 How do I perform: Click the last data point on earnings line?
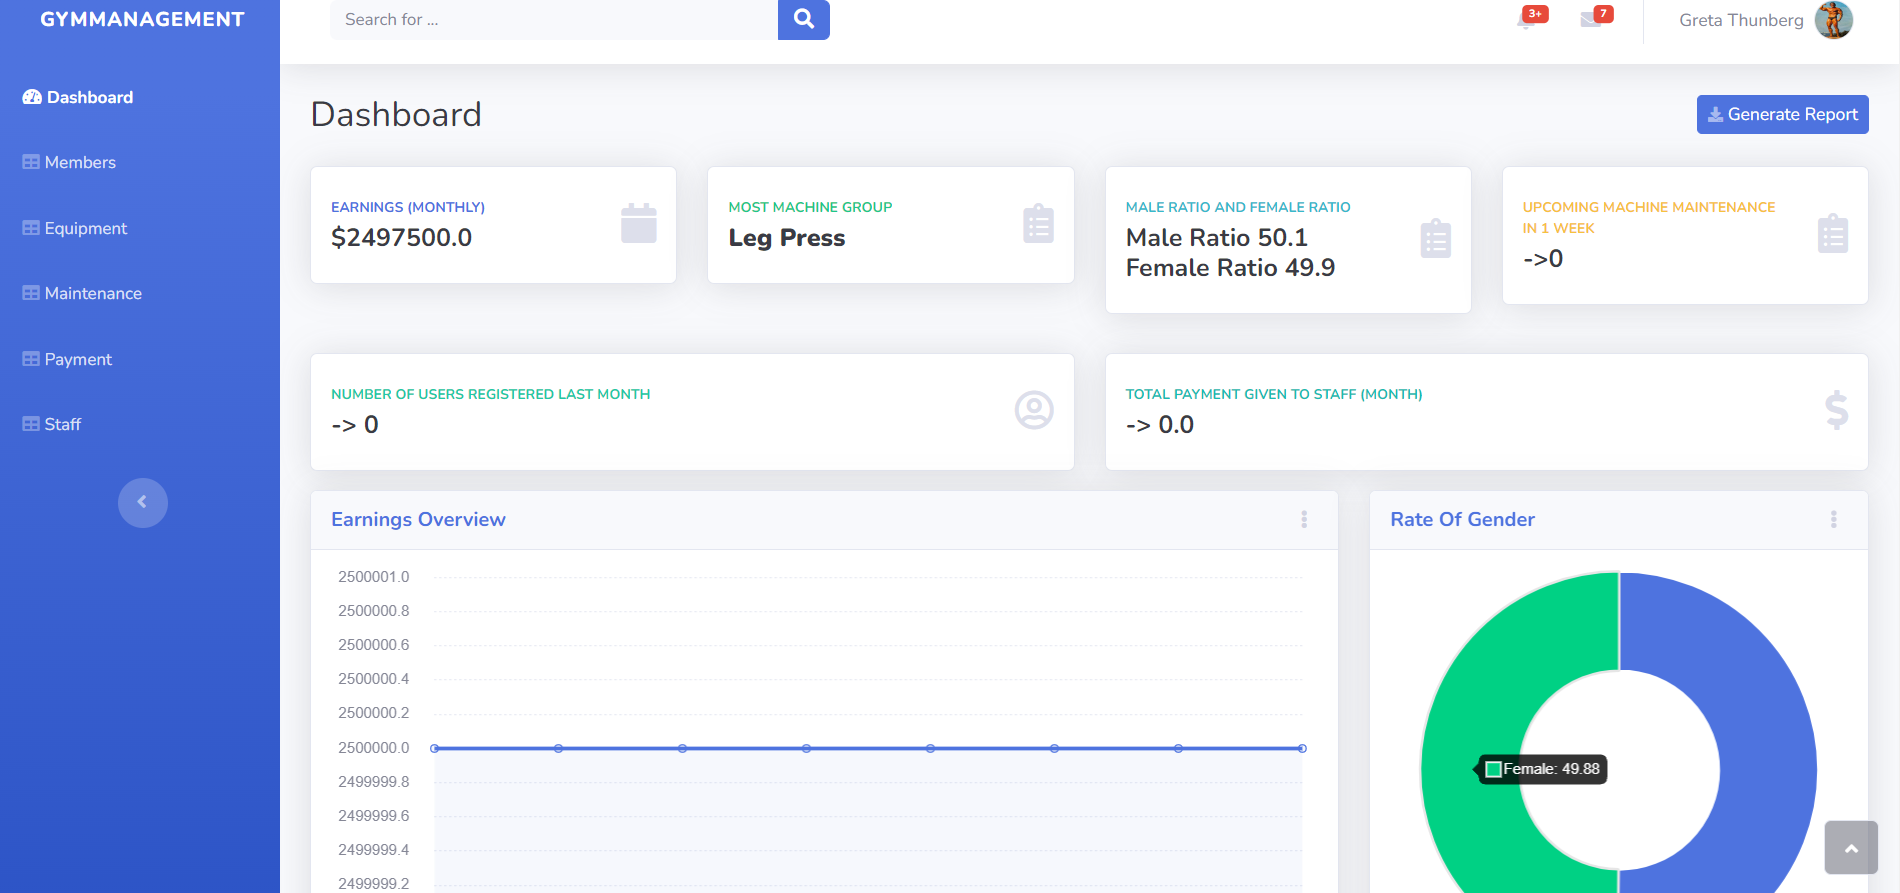[1302, 748]
